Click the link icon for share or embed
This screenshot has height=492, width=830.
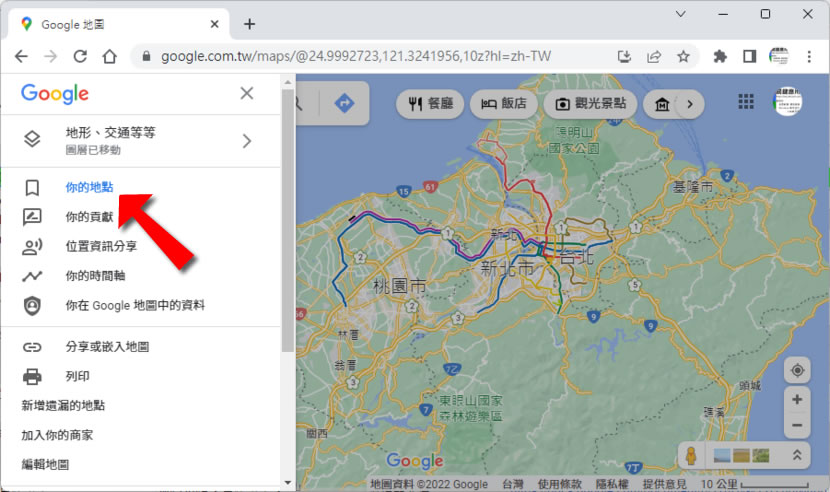pos(32,347)
